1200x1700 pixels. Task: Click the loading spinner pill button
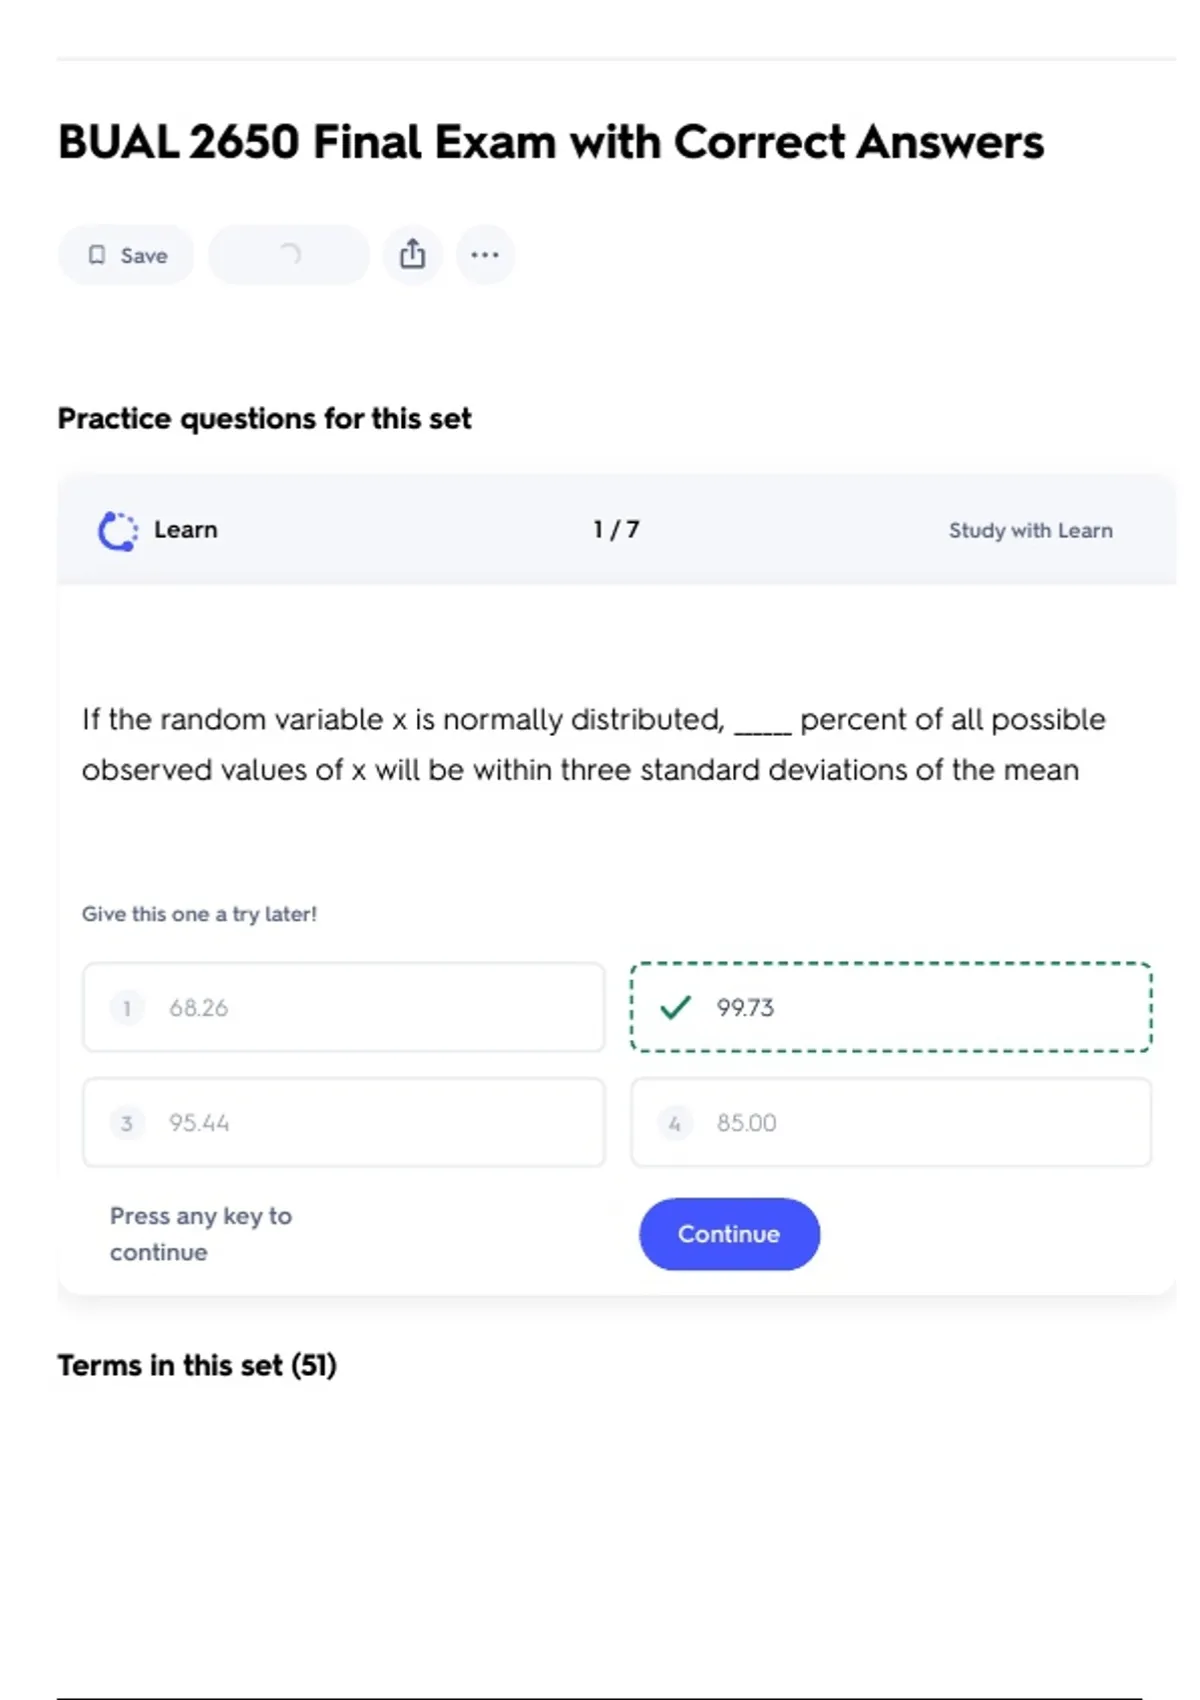tap(289, 255)
